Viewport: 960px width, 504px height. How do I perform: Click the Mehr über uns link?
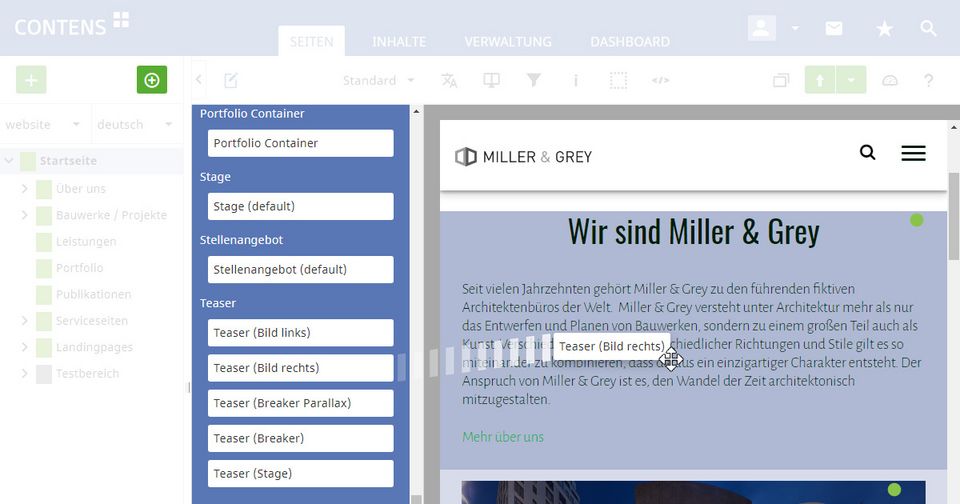pos(503,437)
